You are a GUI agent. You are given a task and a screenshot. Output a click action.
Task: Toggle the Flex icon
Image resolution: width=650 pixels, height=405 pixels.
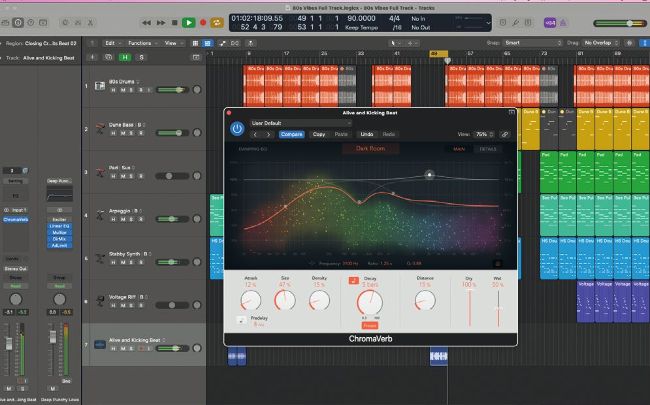pos(235,43)
